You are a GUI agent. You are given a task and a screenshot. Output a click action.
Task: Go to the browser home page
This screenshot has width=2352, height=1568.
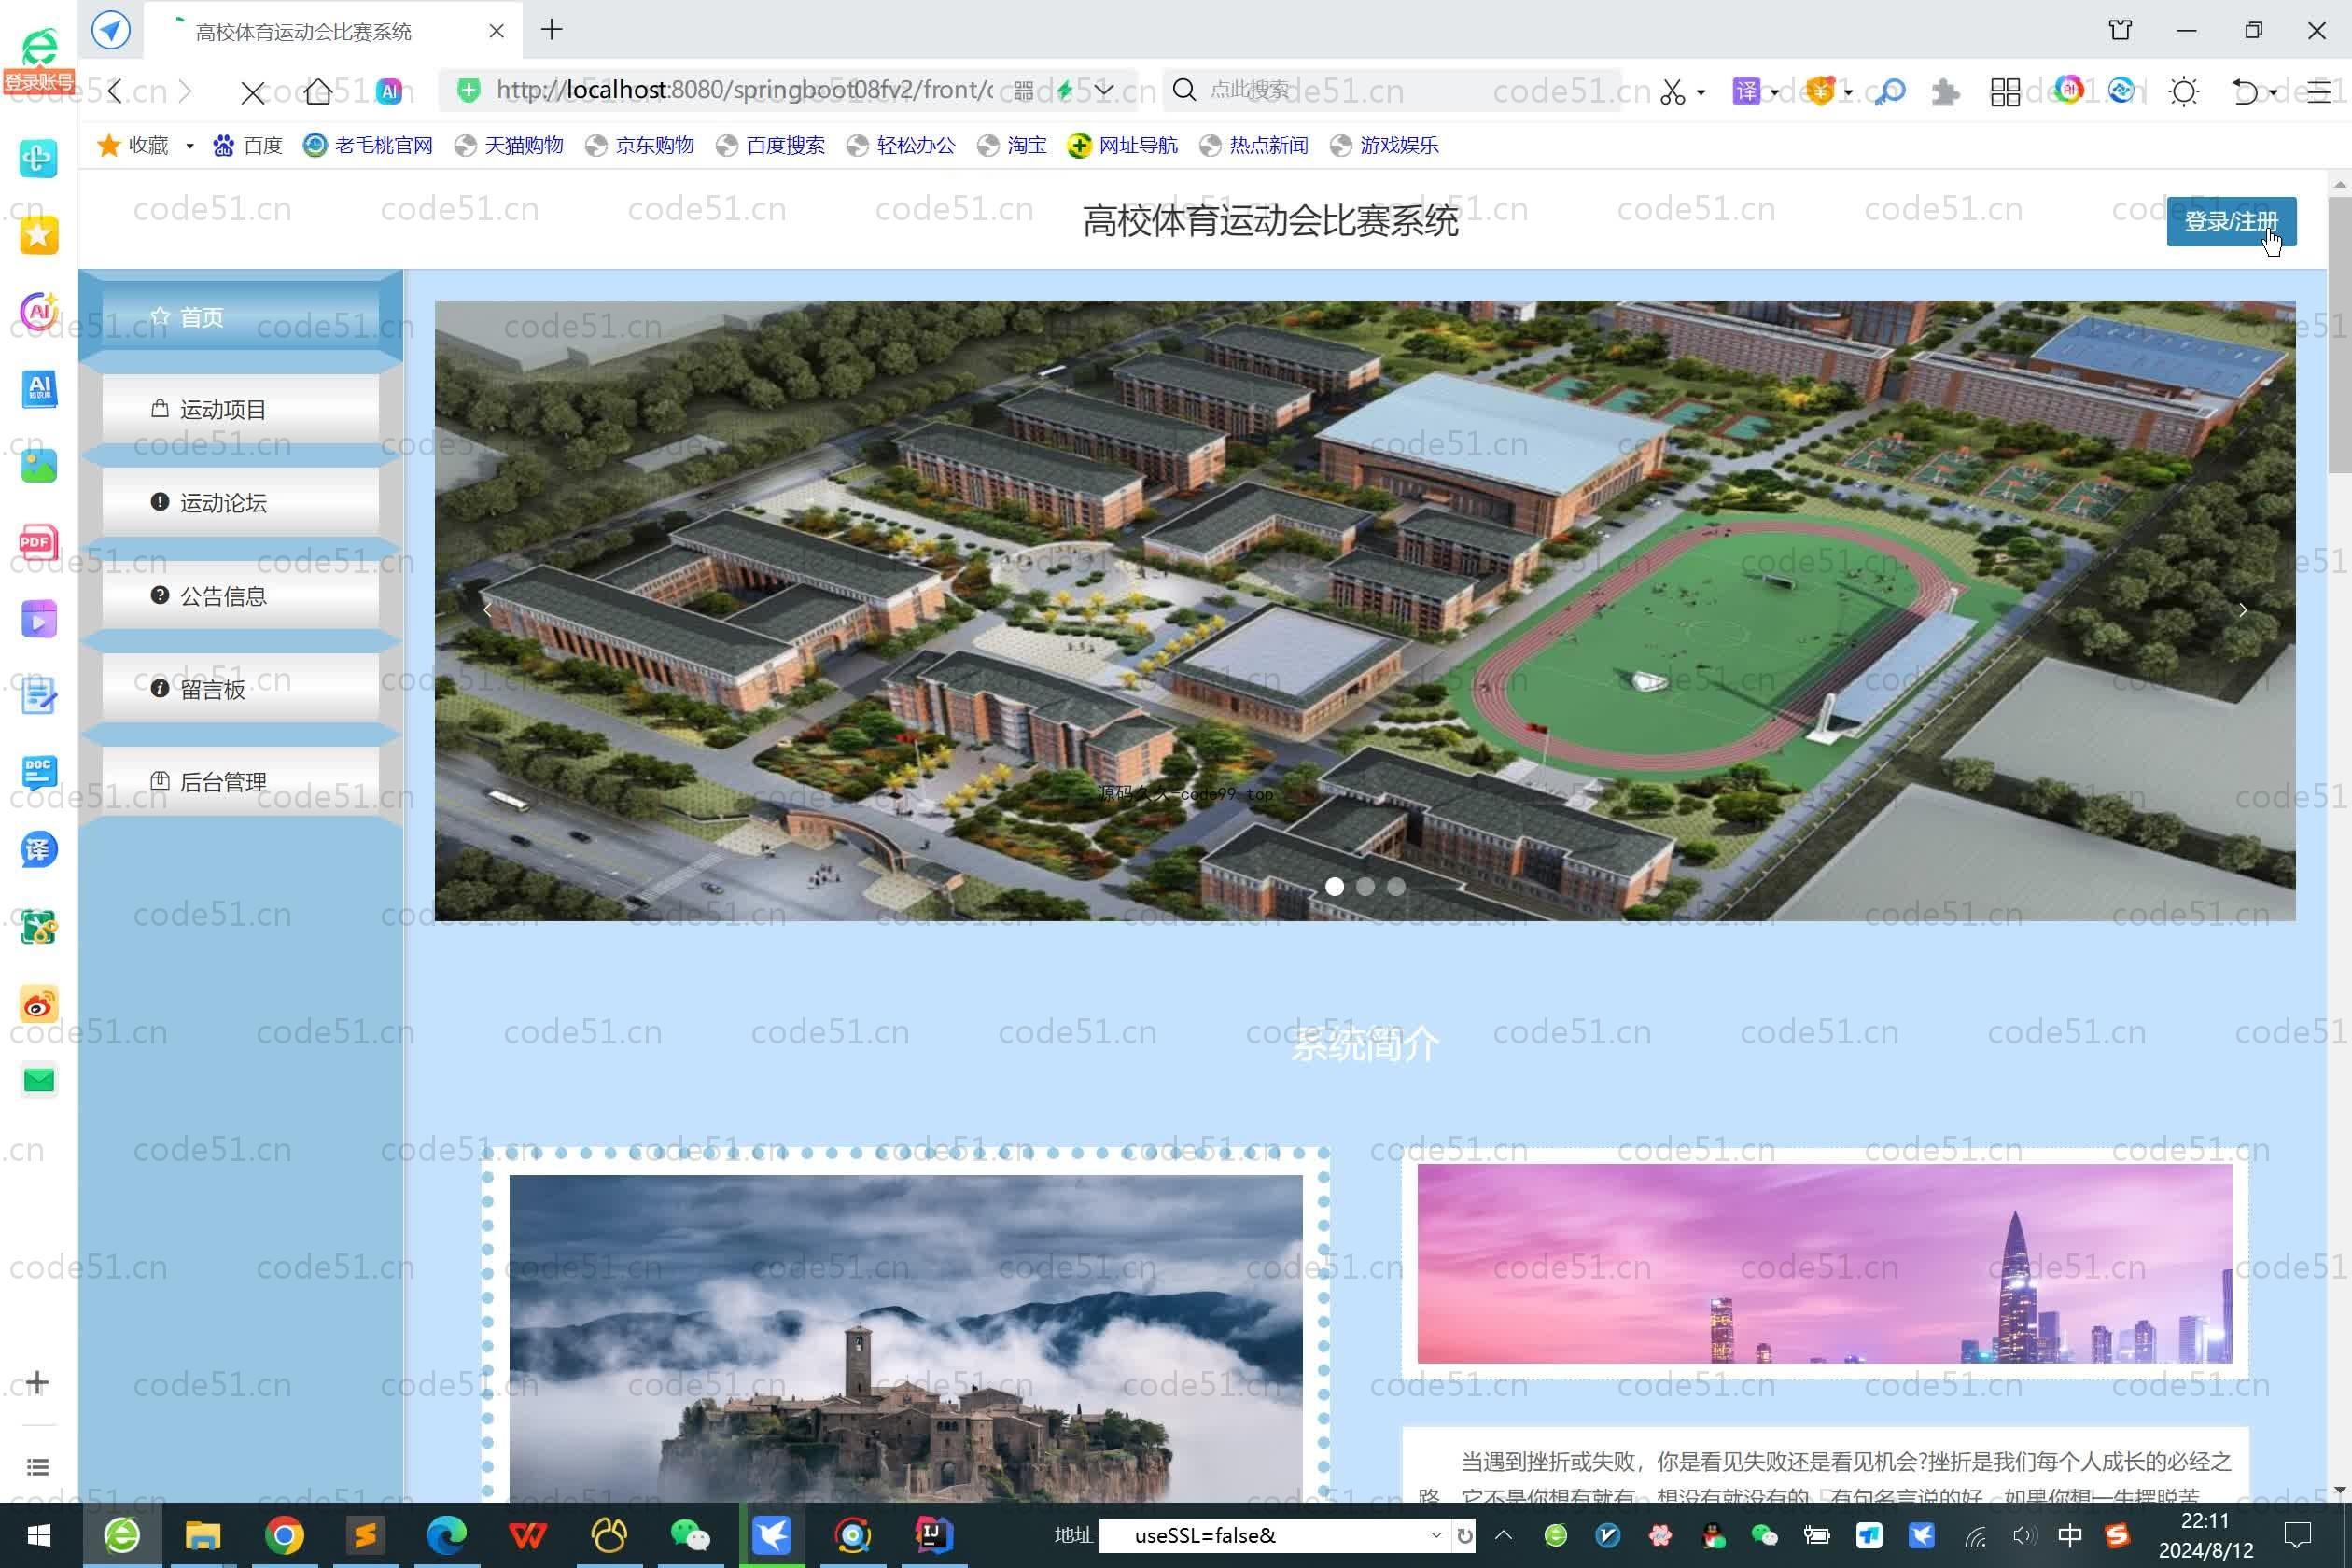tap(319, 91)
